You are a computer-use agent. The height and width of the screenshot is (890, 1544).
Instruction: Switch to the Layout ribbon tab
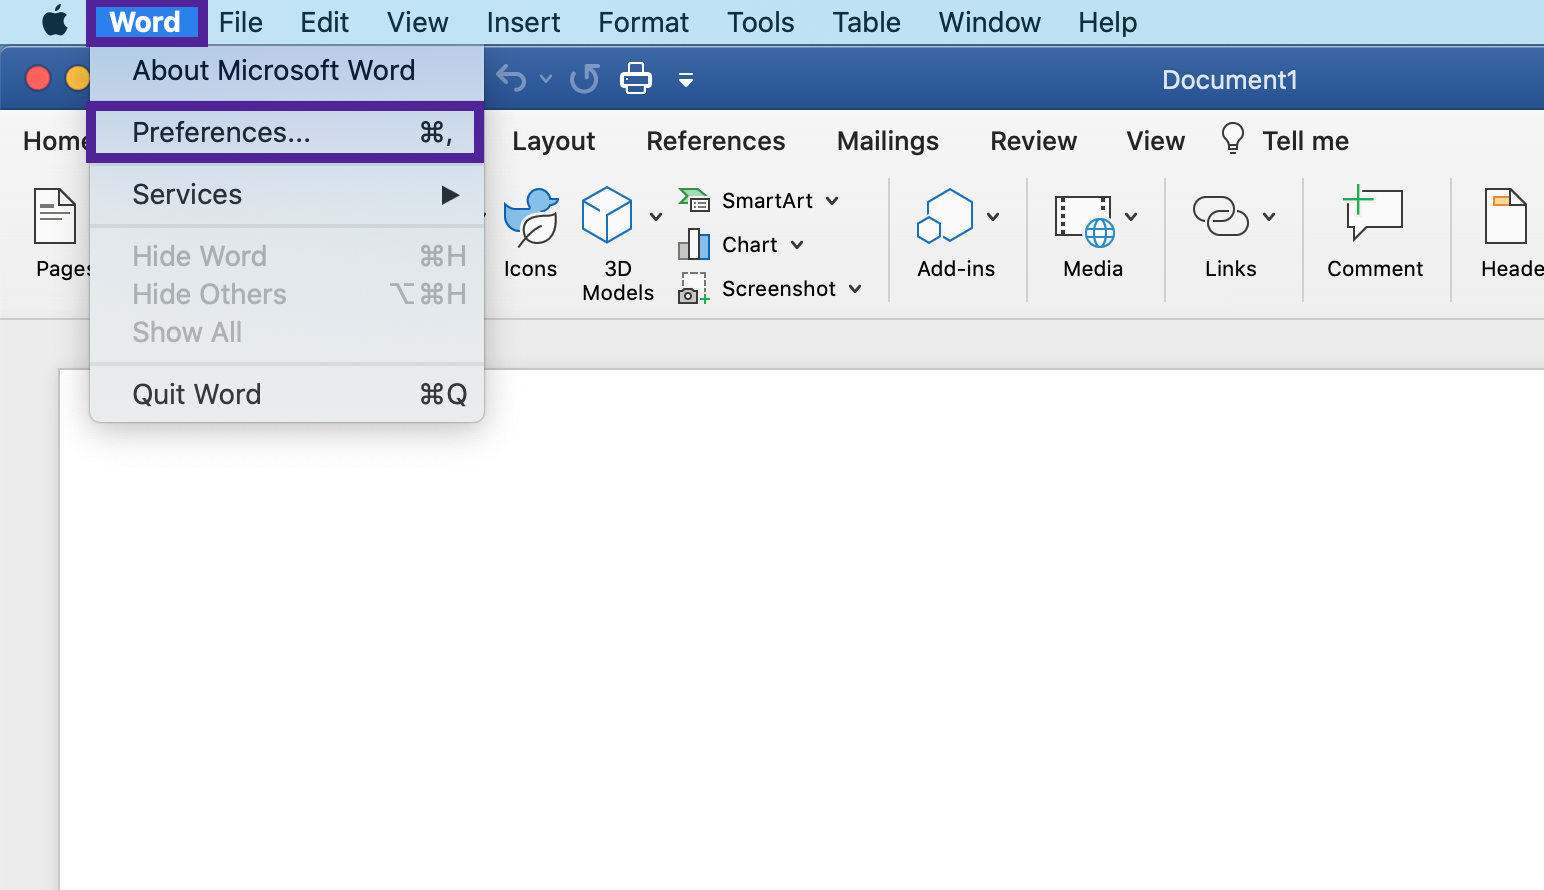tap(553, 141)
